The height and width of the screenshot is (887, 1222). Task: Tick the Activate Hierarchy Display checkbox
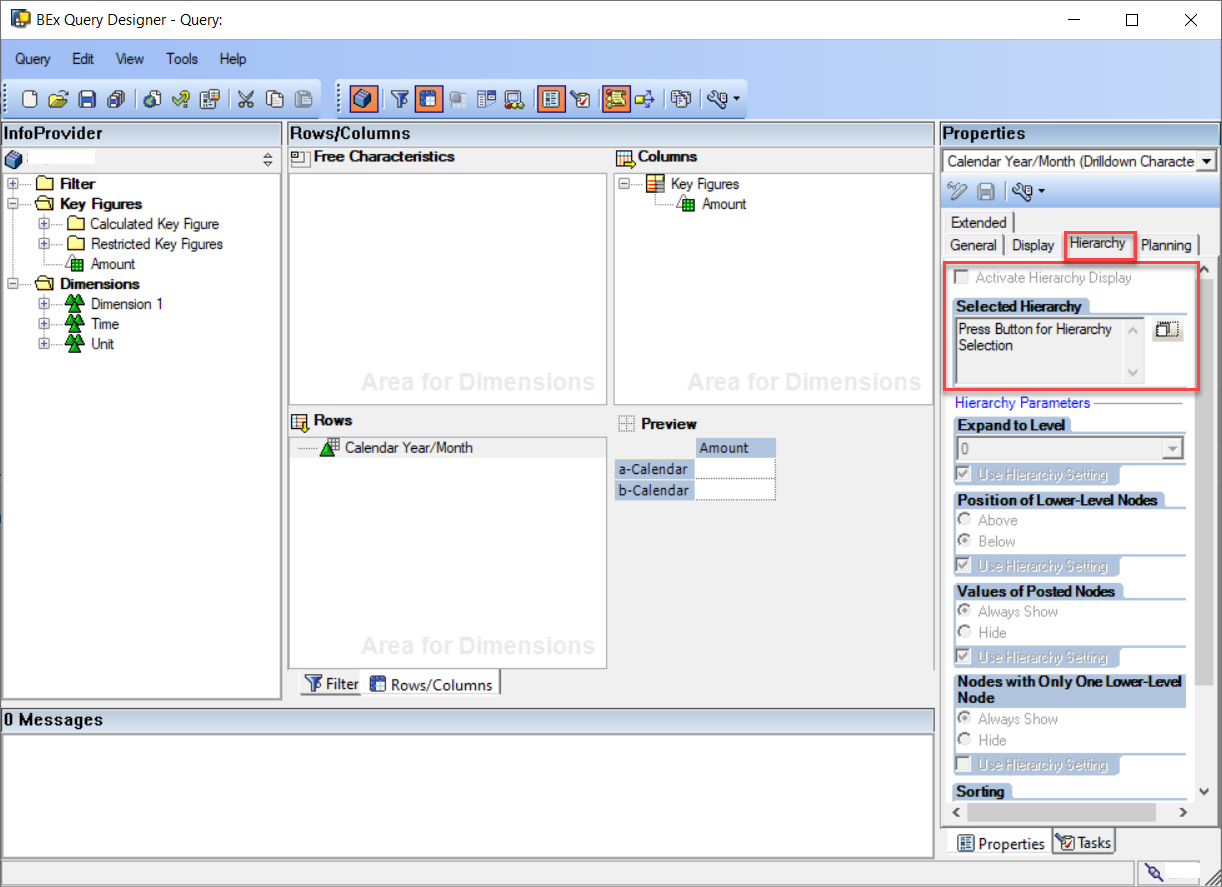(963, 278)
